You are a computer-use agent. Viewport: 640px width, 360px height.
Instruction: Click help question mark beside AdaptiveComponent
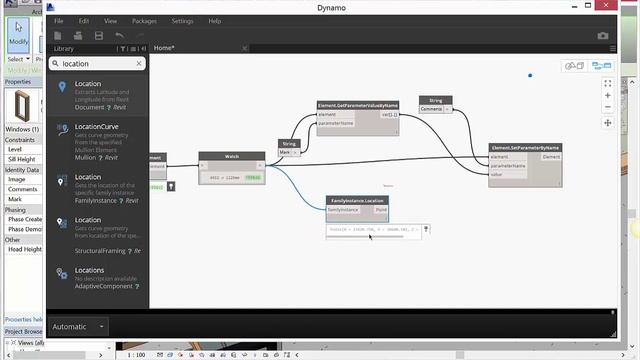tap(137, 287)
